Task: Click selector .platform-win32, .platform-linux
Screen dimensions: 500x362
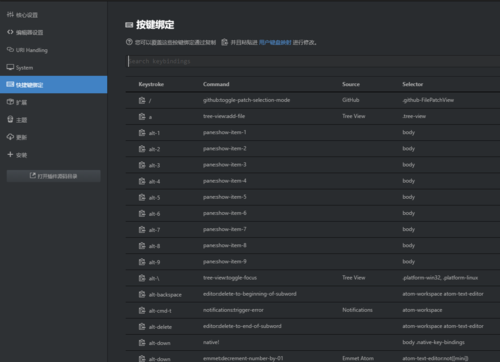Action: coord(440,278)
